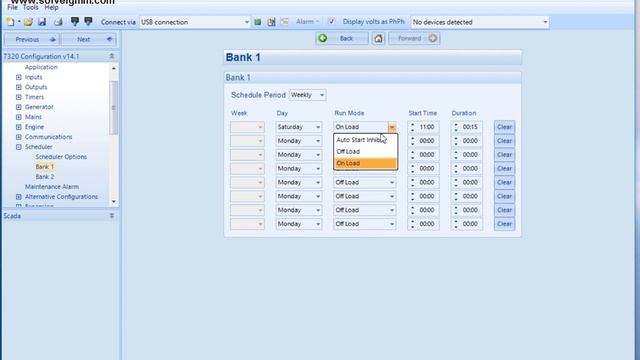
Task: Expand the Timers tree node
Action: coord(19,97)
